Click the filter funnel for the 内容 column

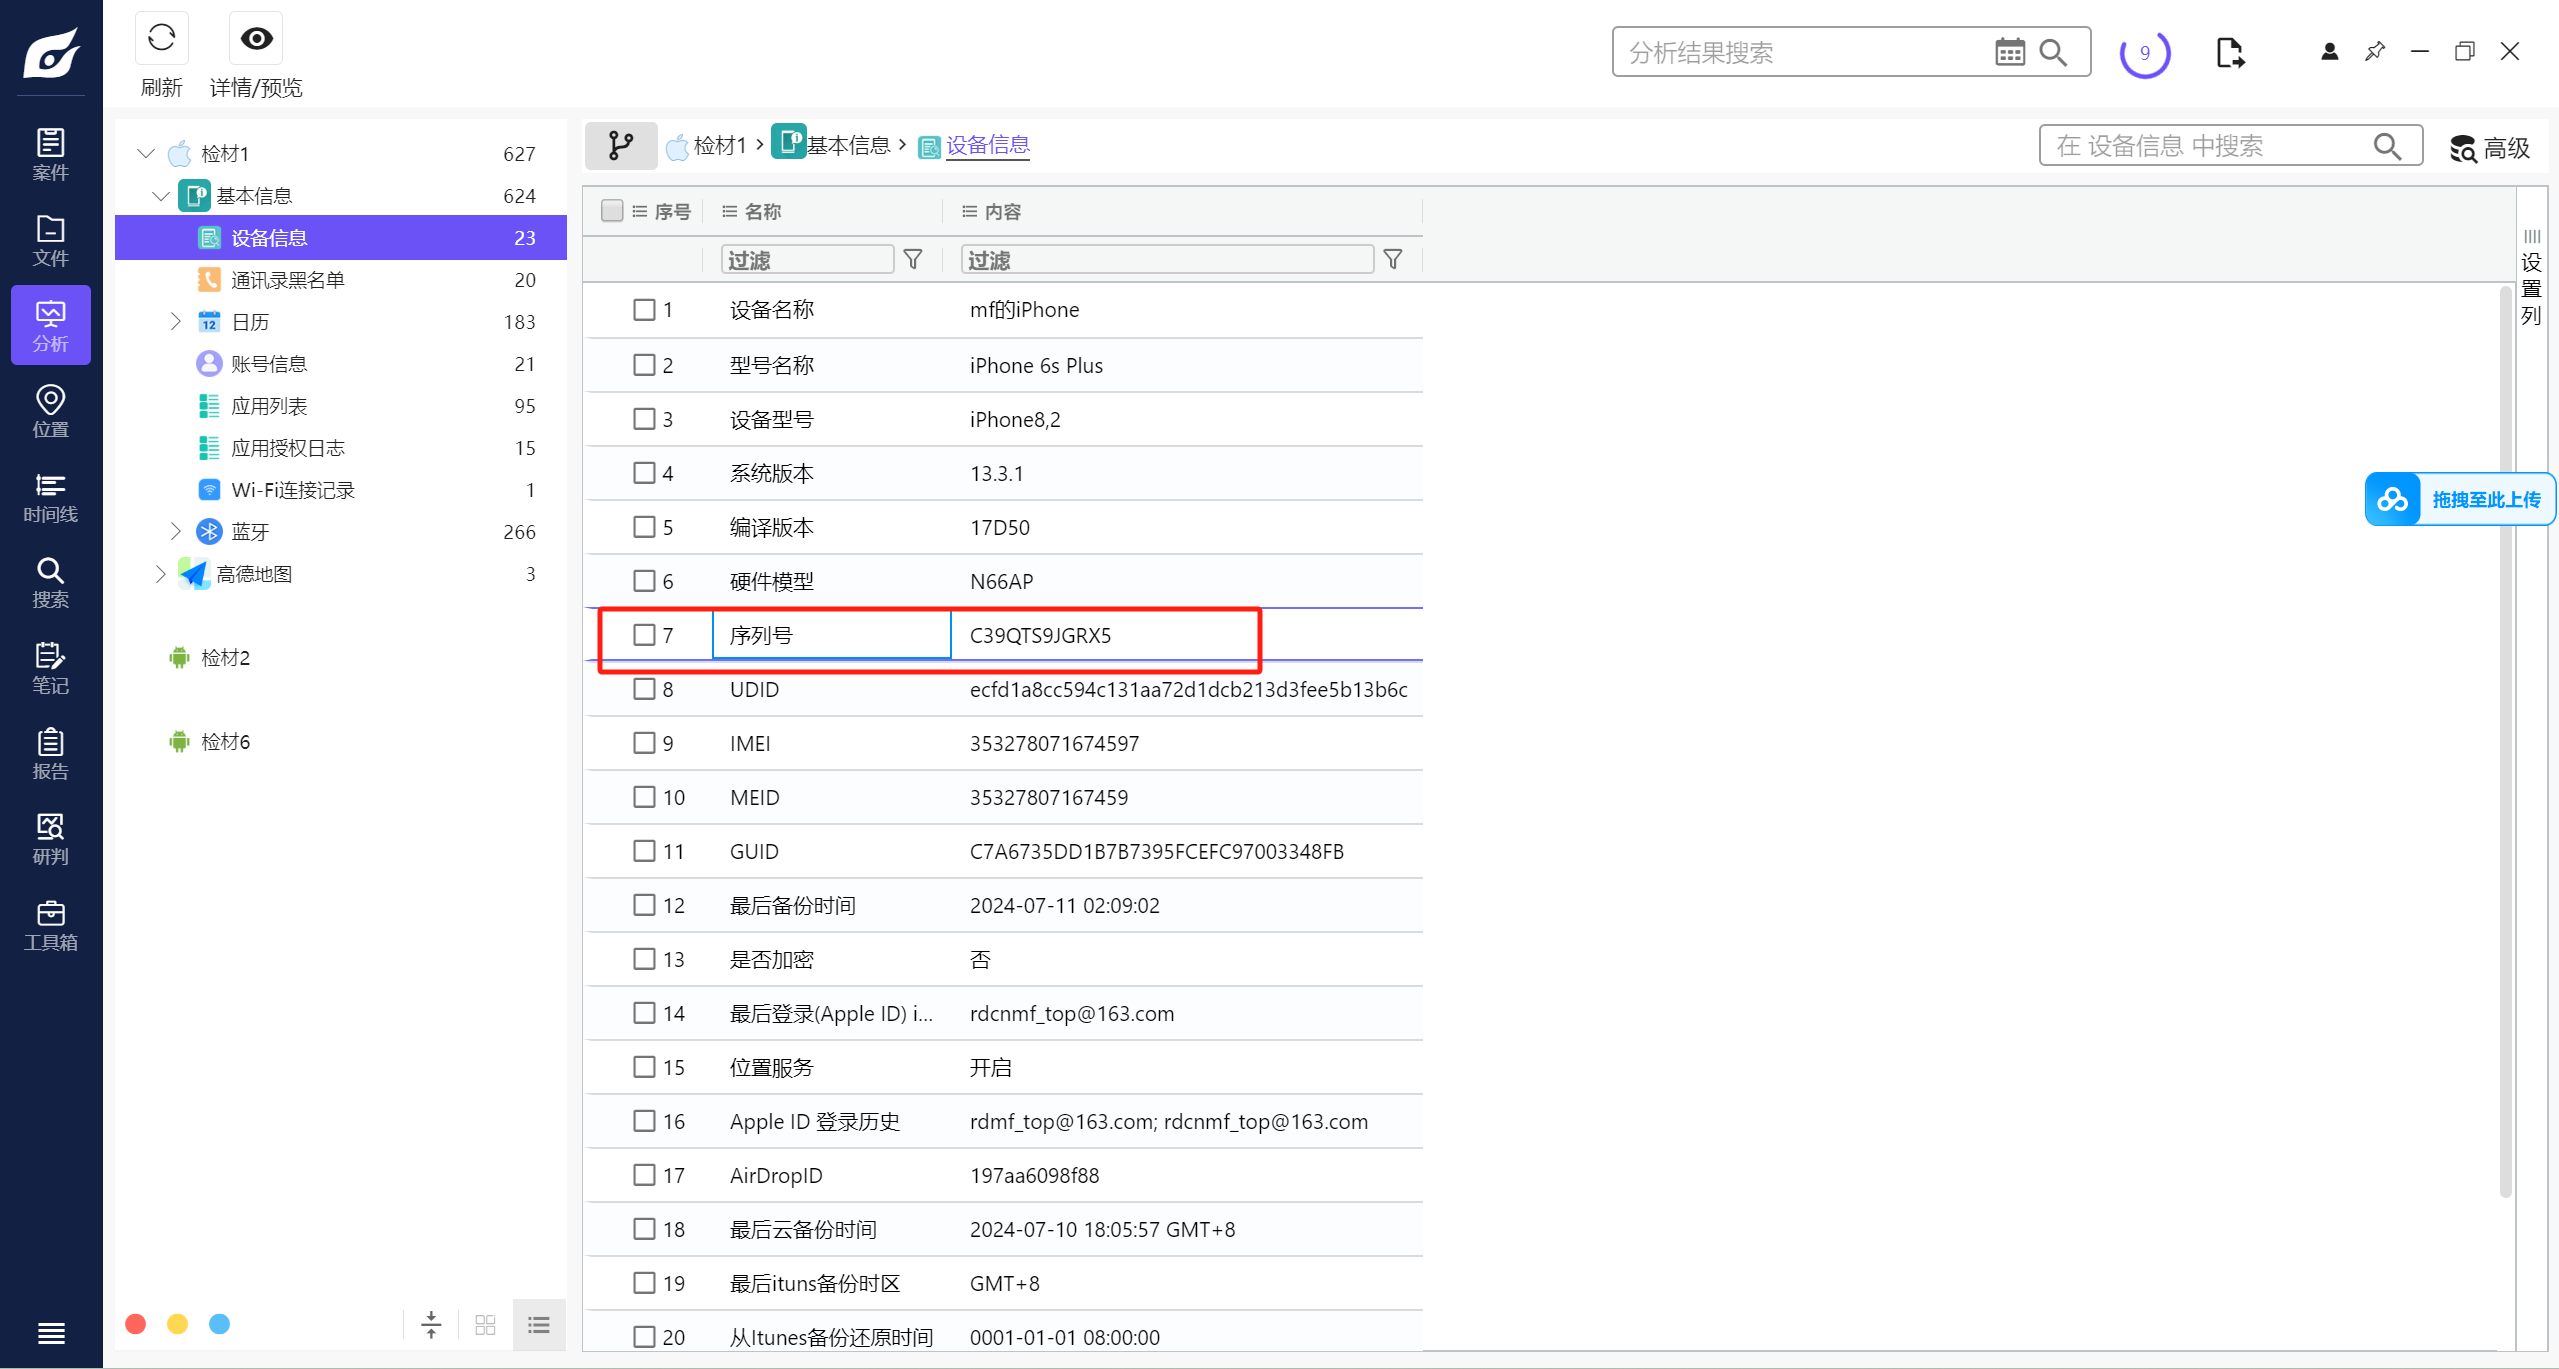pos(1392,260)
